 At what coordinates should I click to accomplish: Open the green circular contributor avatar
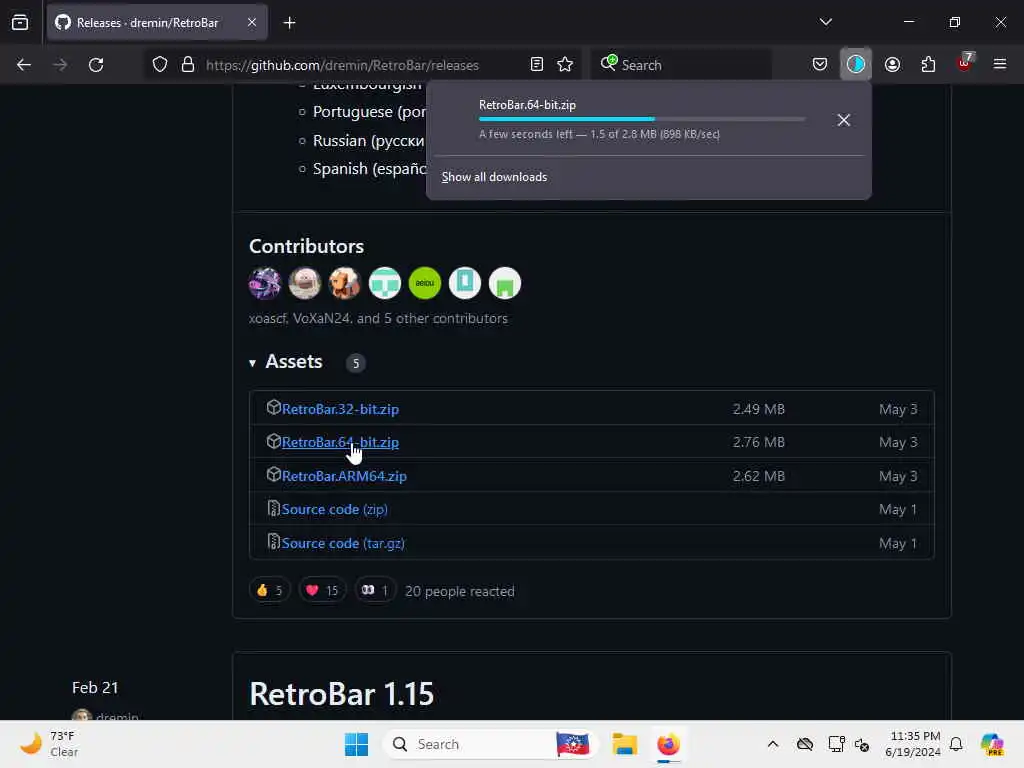tap(424, 283)
